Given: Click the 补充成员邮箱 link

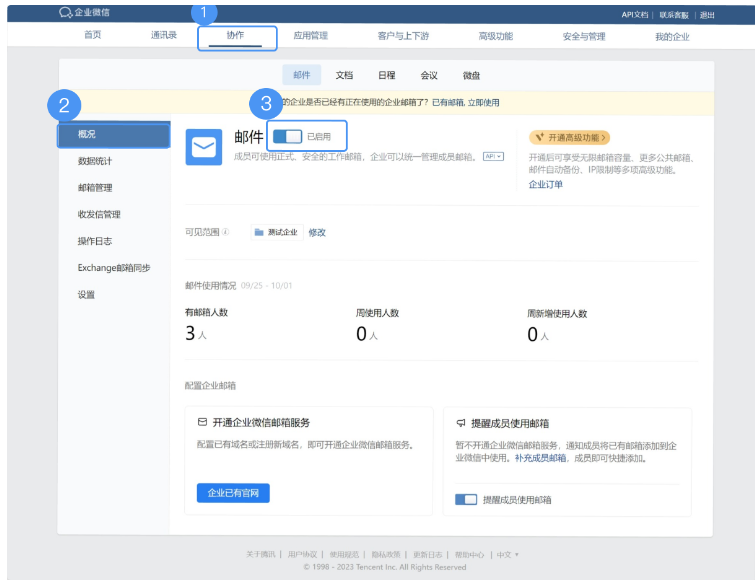Looking at the screenshot, I should point(540,458).
